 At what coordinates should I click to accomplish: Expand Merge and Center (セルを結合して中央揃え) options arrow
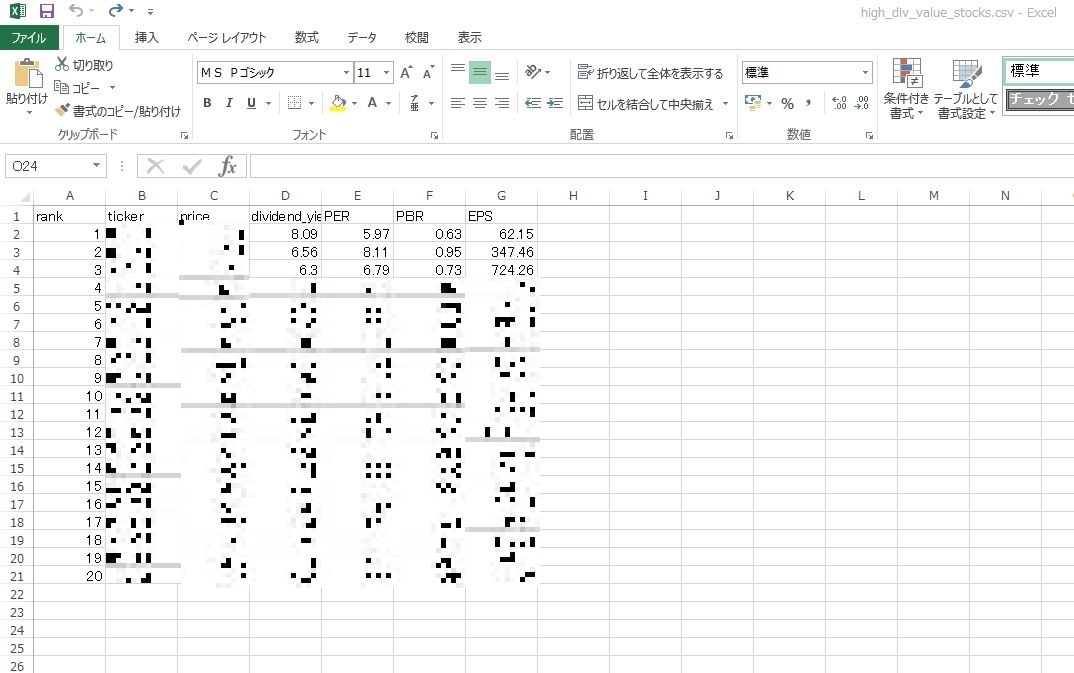[725, 103]
